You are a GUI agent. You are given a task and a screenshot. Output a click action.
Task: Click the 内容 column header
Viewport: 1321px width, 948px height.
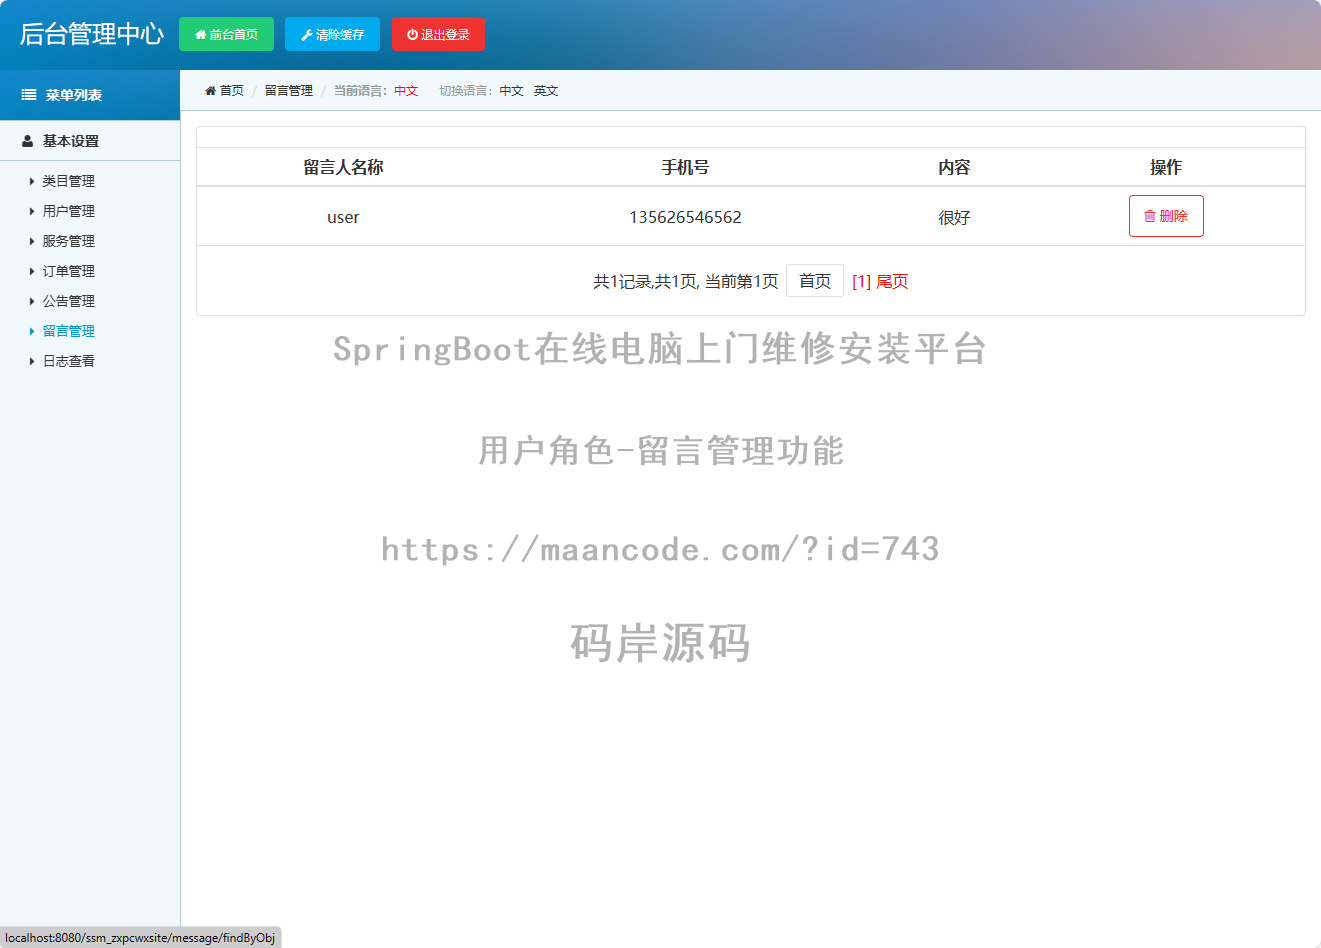coord(954,167)
